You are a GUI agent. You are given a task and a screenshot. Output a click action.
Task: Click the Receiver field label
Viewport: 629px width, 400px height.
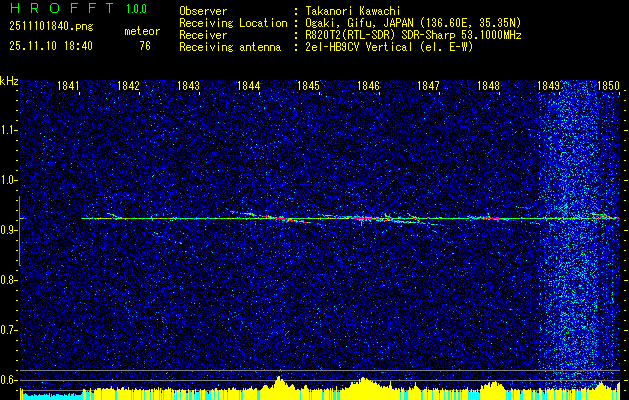pos(203,35)
